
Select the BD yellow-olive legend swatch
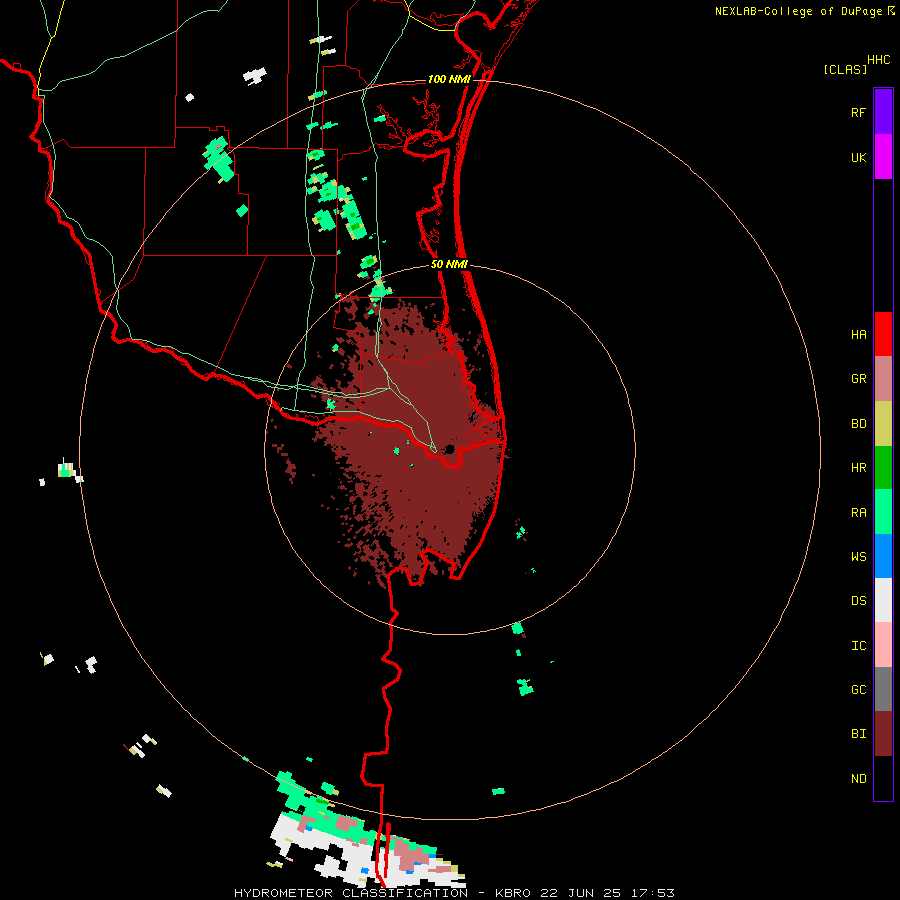883,424
